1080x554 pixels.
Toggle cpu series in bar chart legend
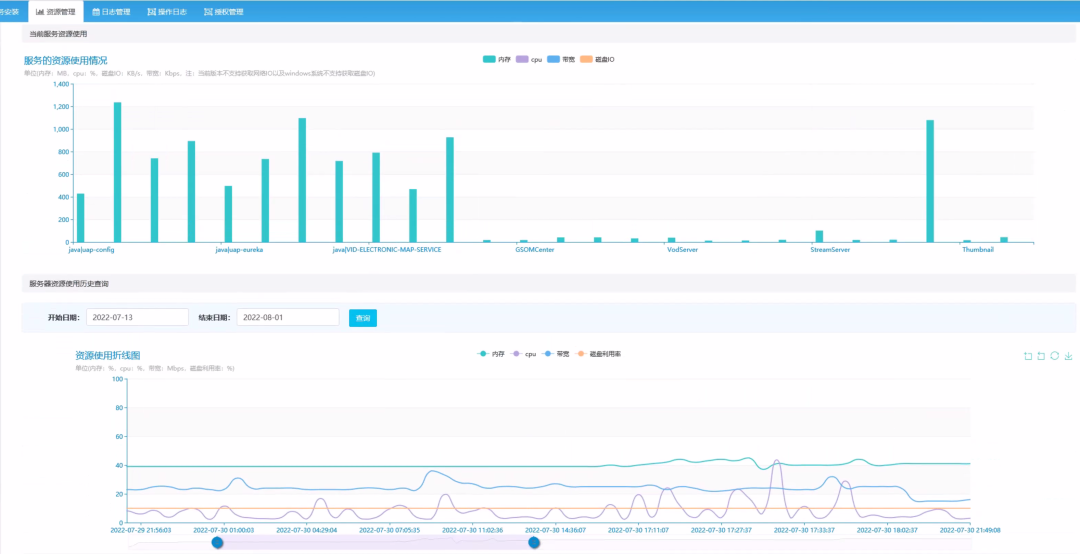tap(530, 60)
